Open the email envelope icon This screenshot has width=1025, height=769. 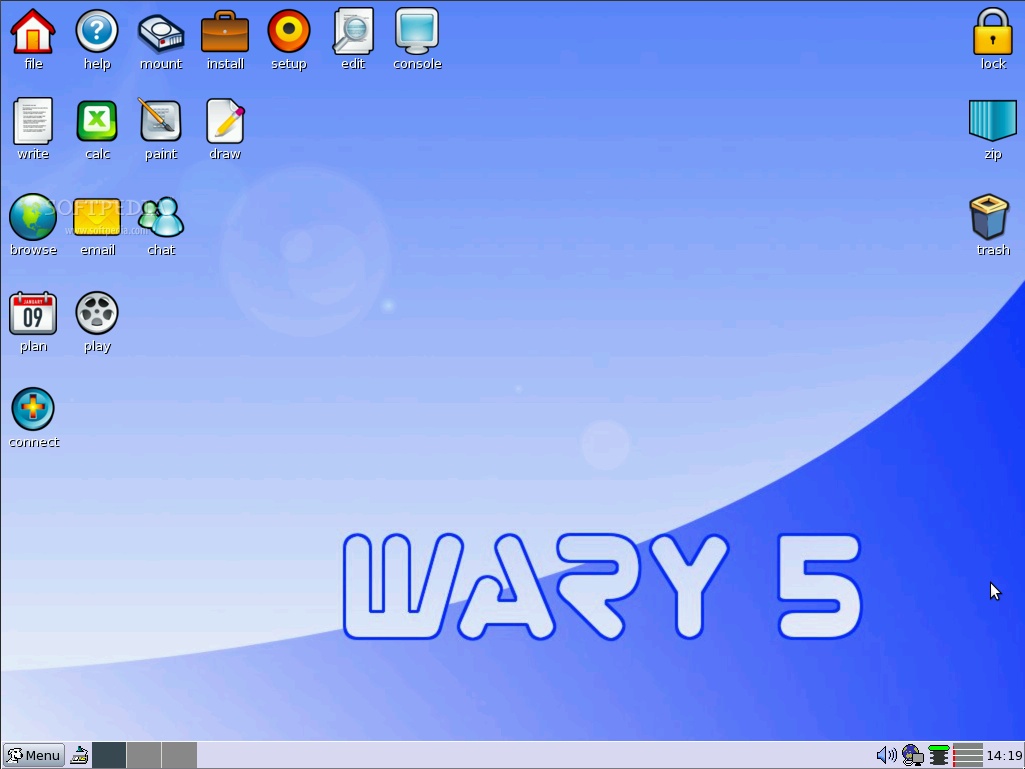click(97, 218)
